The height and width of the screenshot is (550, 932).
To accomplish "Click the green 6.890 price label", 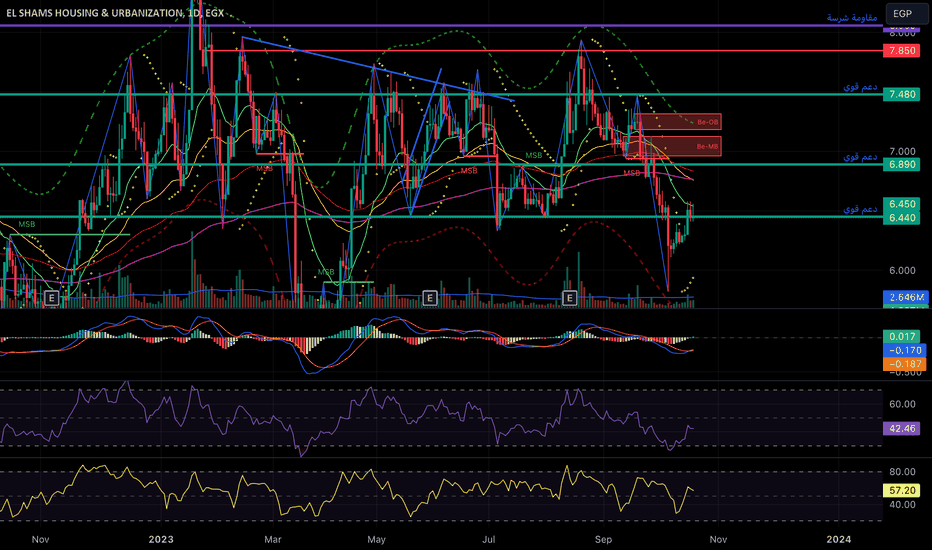I will click(x=902, y=164).
